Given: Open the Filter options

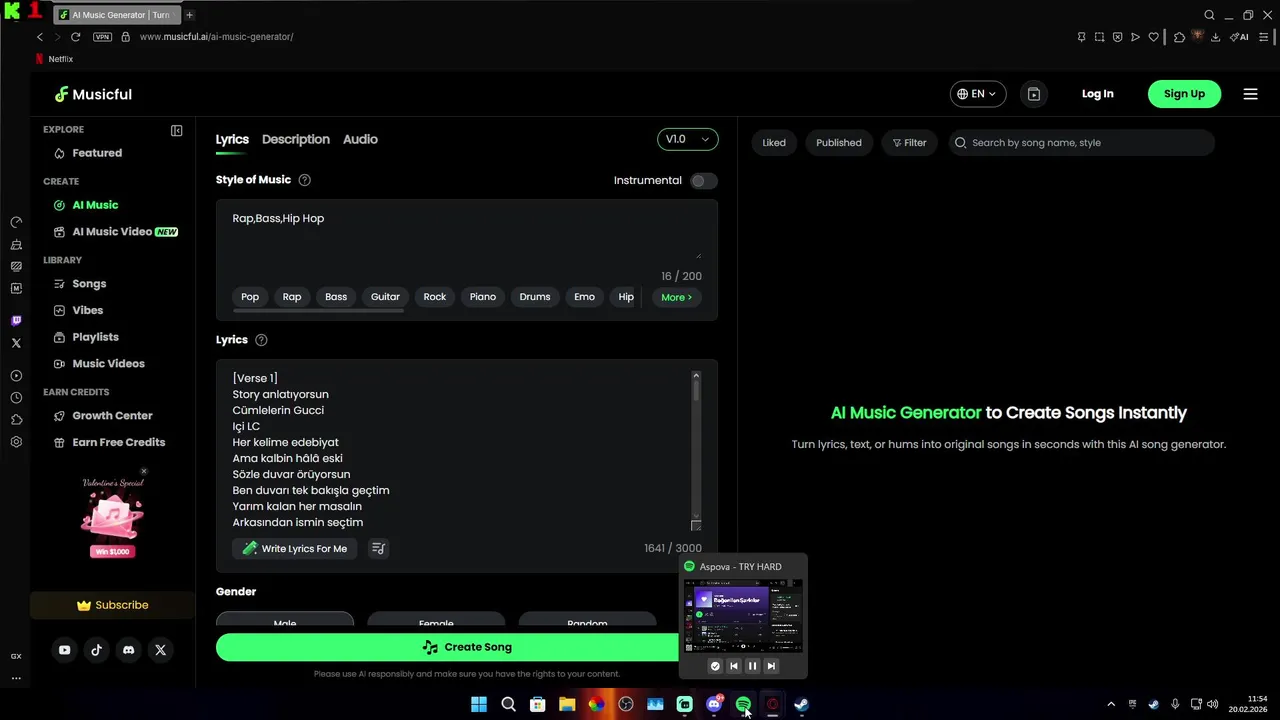Looking at the screenshot, I should [x=909, y=143].
